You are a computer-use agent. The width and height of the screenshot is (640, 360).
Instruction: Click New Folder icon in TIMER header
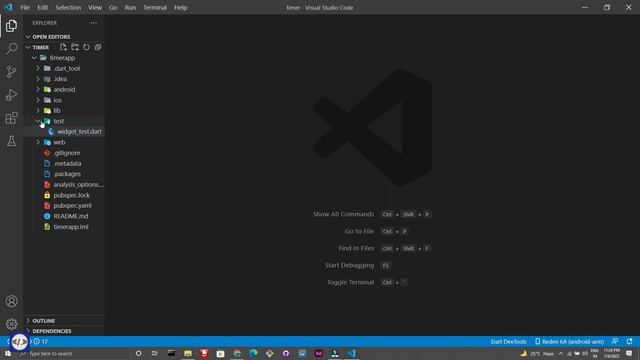(75, 47)
